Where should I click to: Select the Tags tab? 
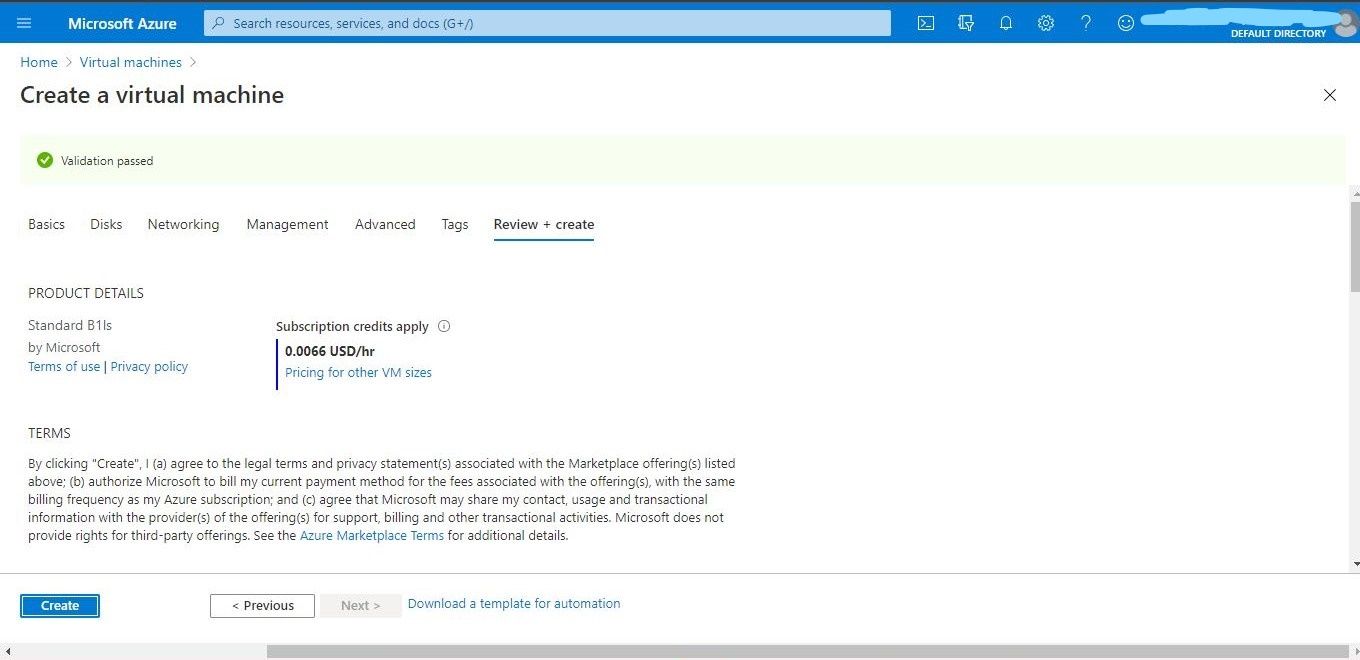click(x=454, y=224)
